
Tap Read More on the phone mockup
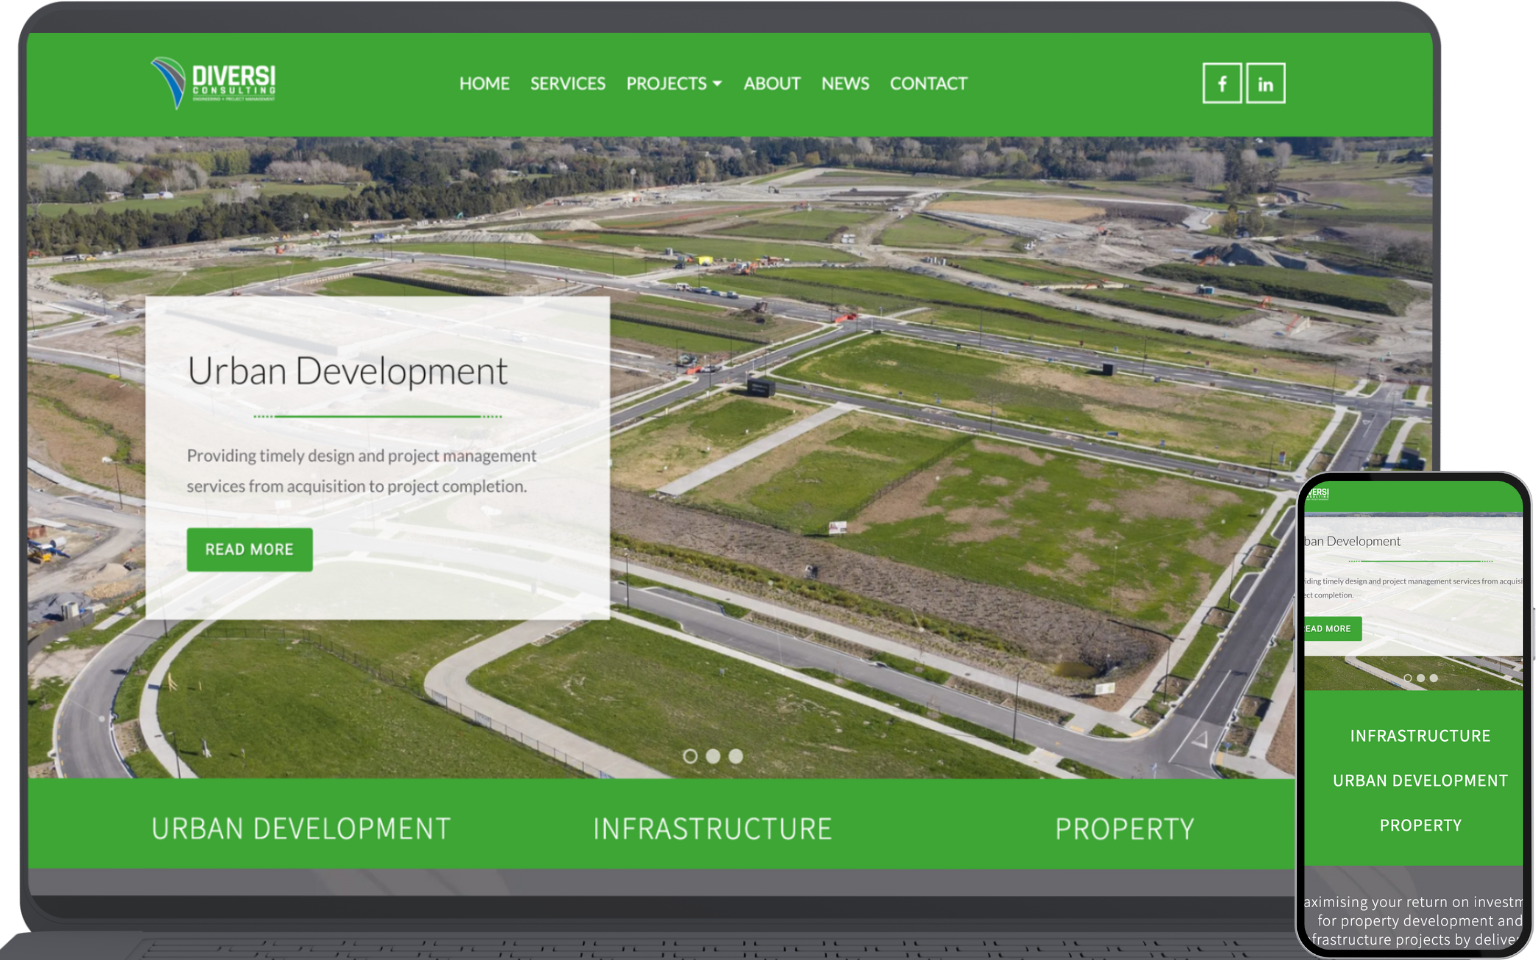[1332, 629]
